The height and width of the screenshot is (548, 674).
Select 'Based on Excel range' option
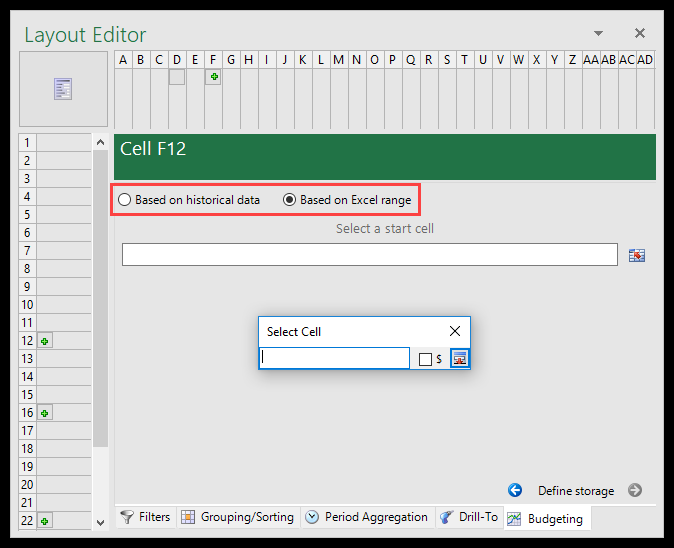(290, 200)
